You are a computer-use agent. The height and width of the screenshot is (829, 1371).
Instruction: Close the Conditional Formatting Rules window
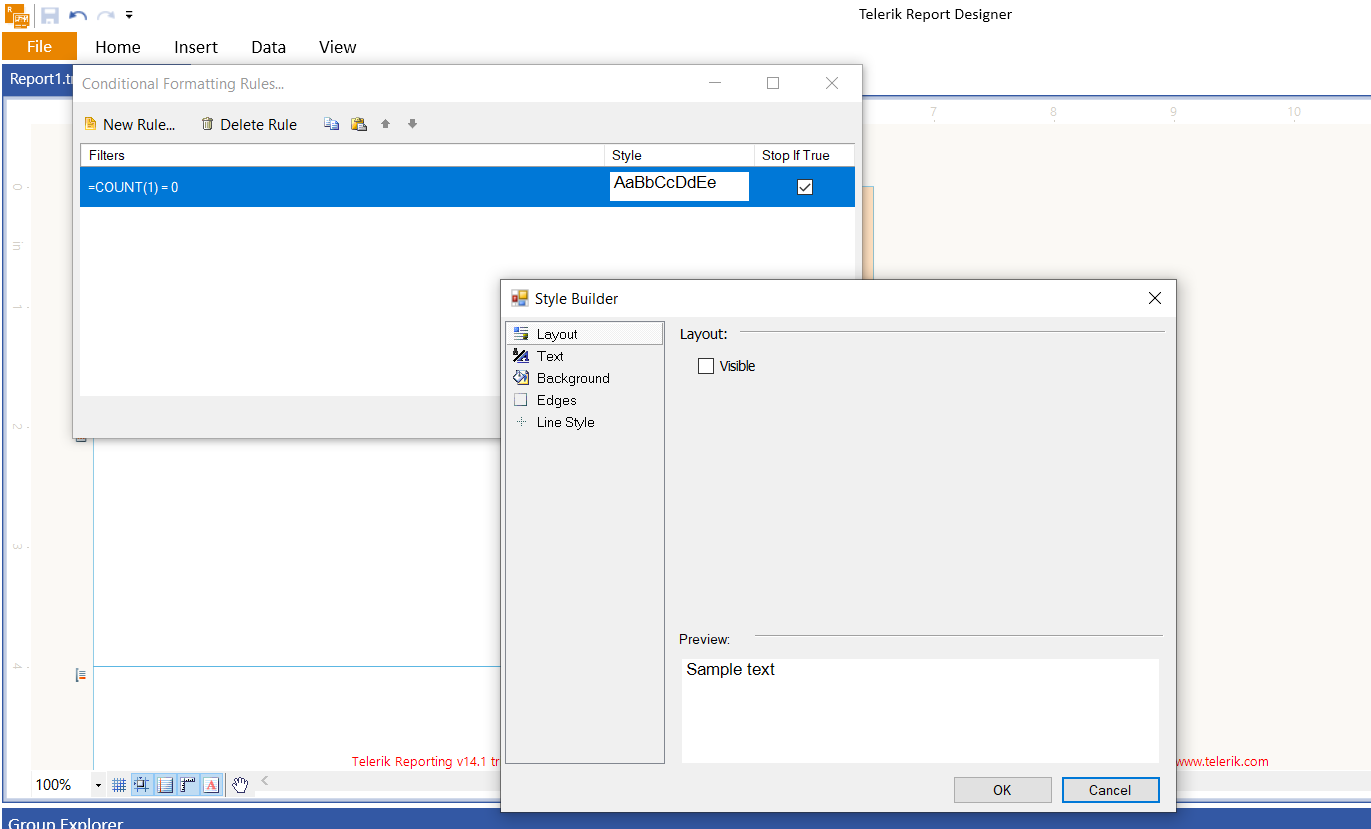pos(832,84)
